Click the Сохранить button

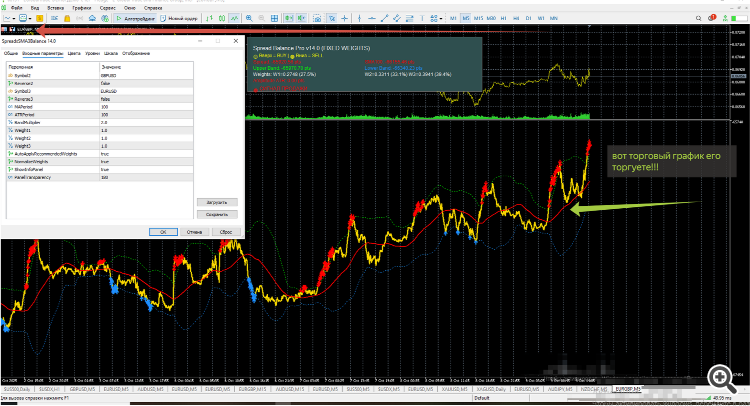pyautogui.click(x=217, y=215)
